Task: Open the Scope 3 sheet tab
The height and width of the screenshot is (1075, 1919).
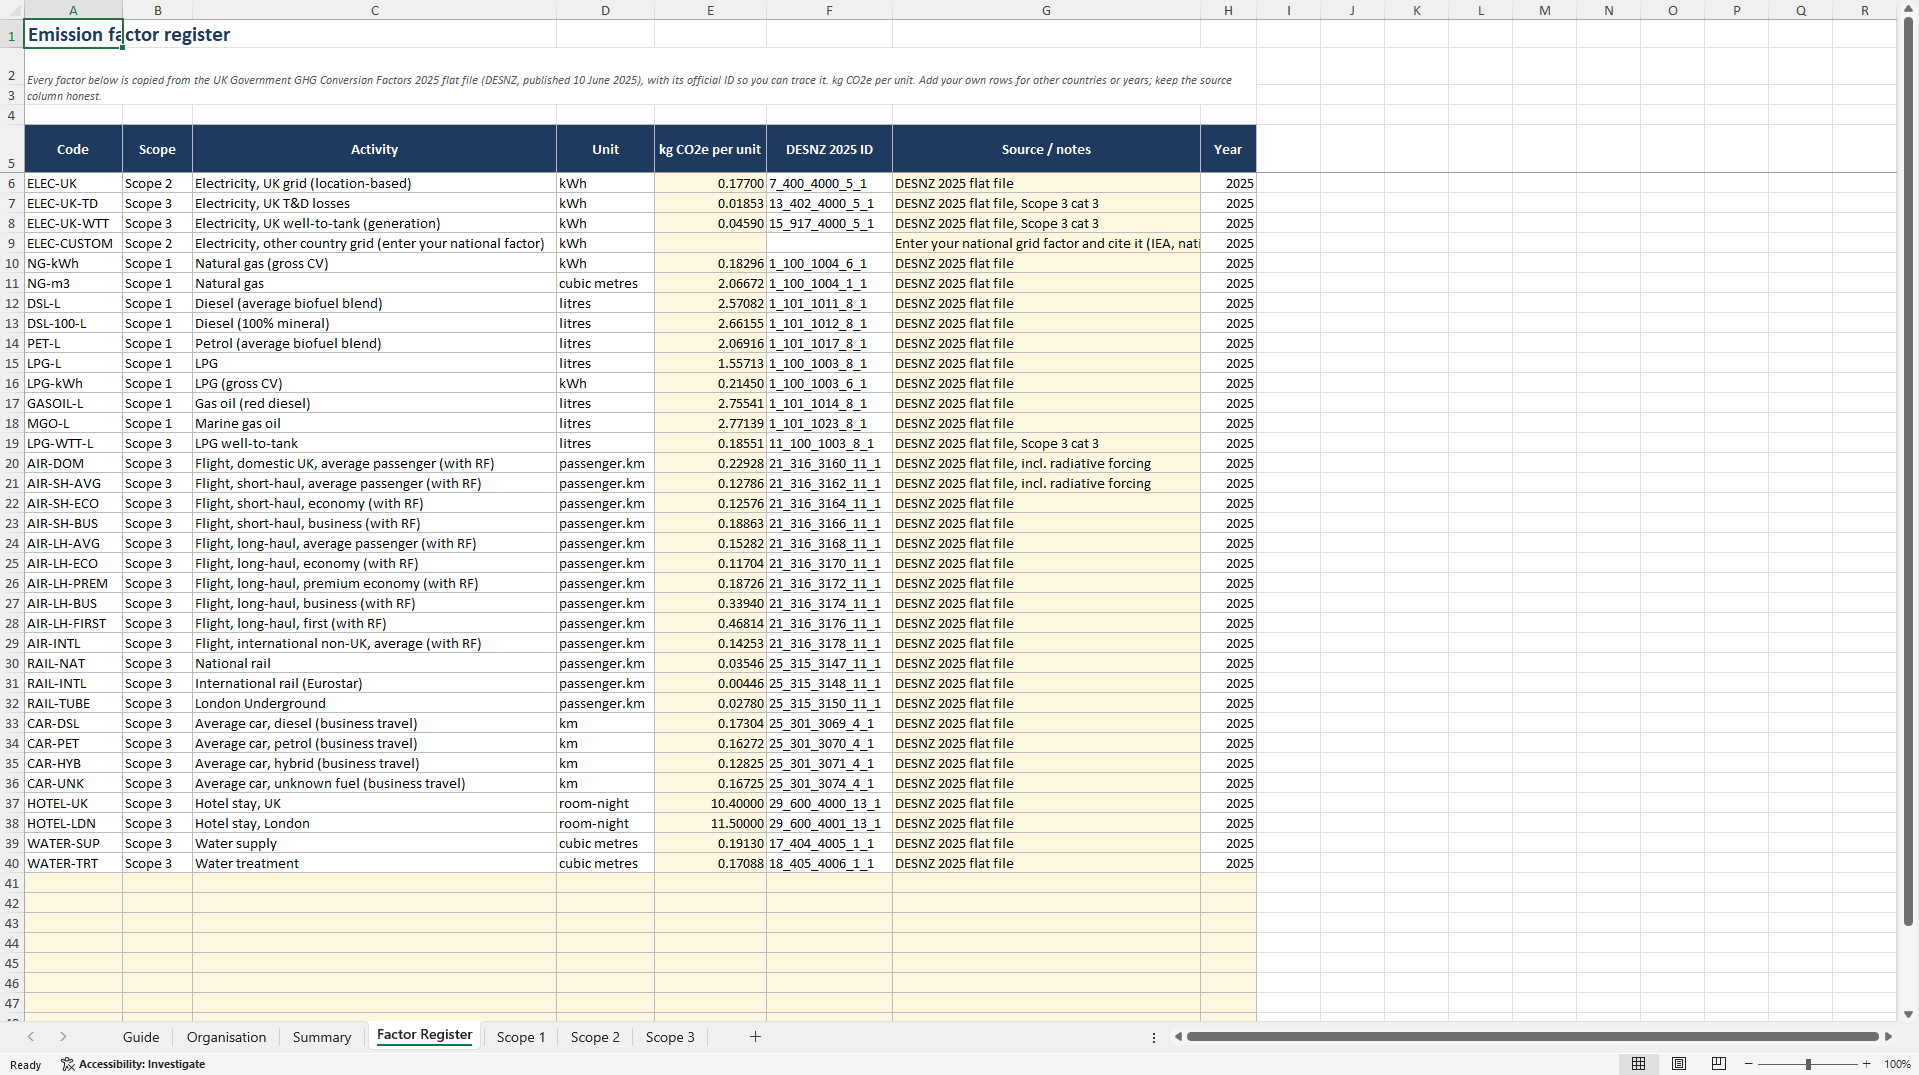Action: [x=670, y=1037]
